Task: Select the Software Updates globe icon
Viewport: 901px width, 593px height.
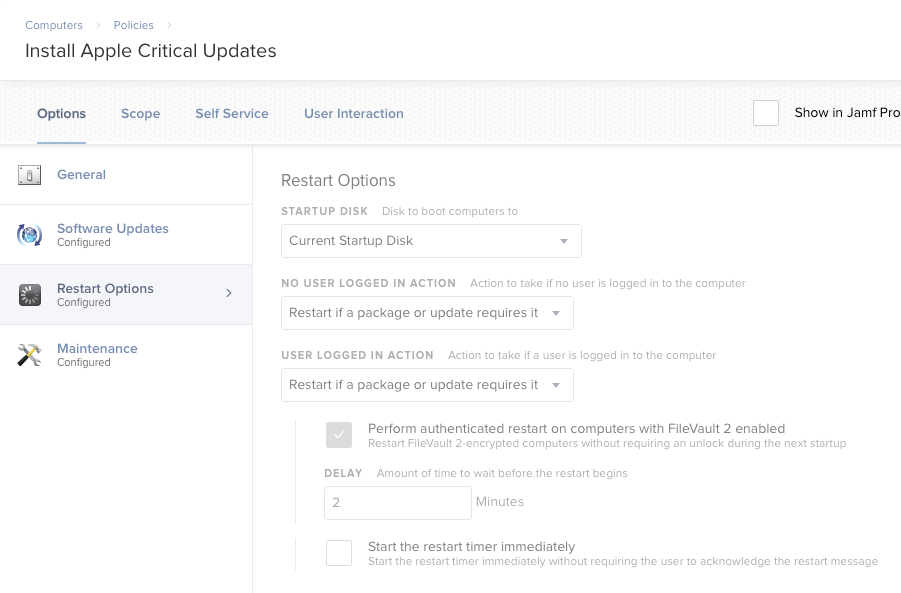Action: pos(29,235)
